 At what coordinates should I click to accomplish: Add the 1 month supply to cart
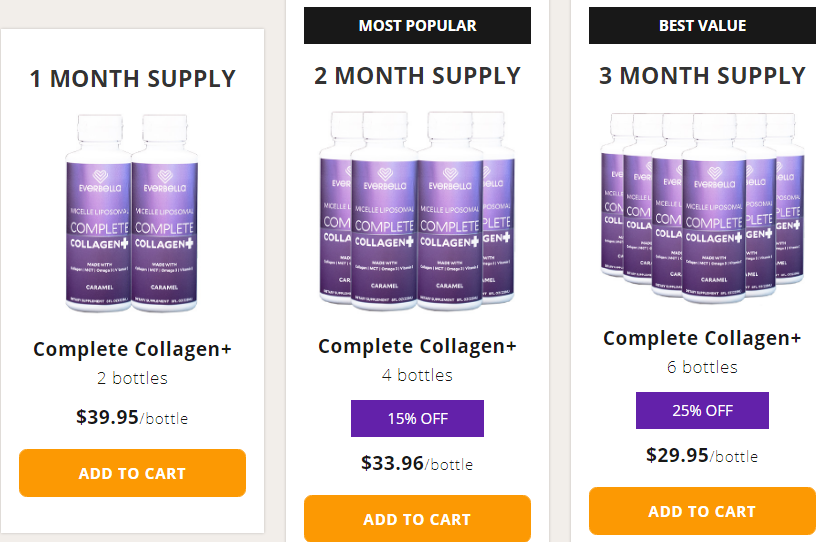pyautogui.click(x=132, y=473)
